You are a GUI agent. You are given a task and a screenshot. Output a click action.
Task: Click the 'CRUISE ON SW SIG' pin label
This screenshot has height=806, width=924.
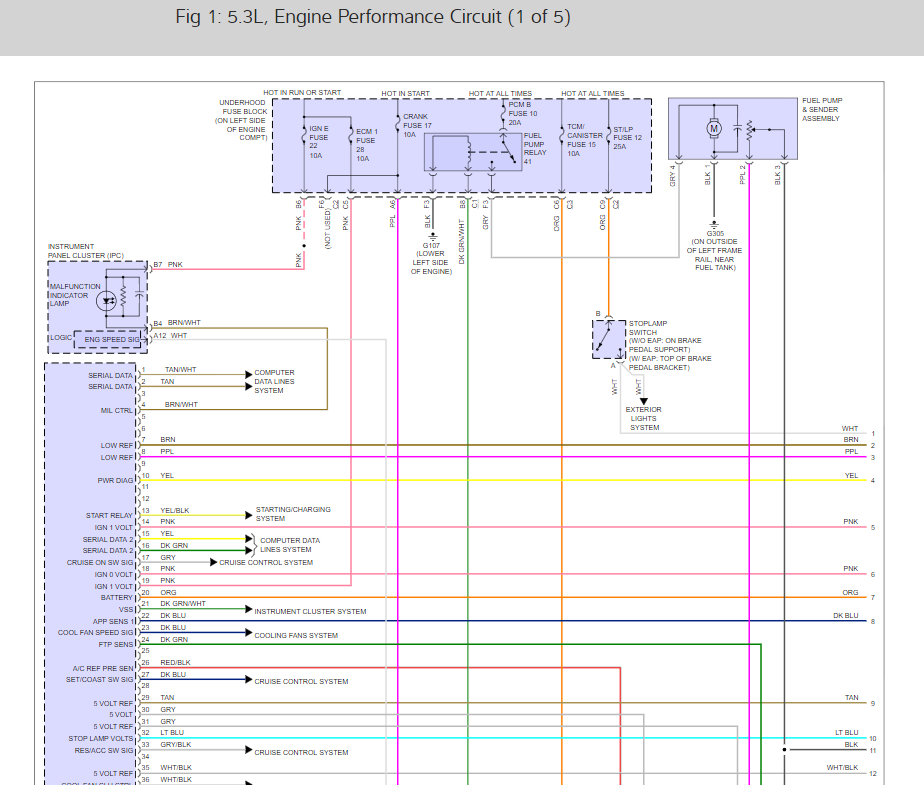pyautogui.click(x=100, y=562)
